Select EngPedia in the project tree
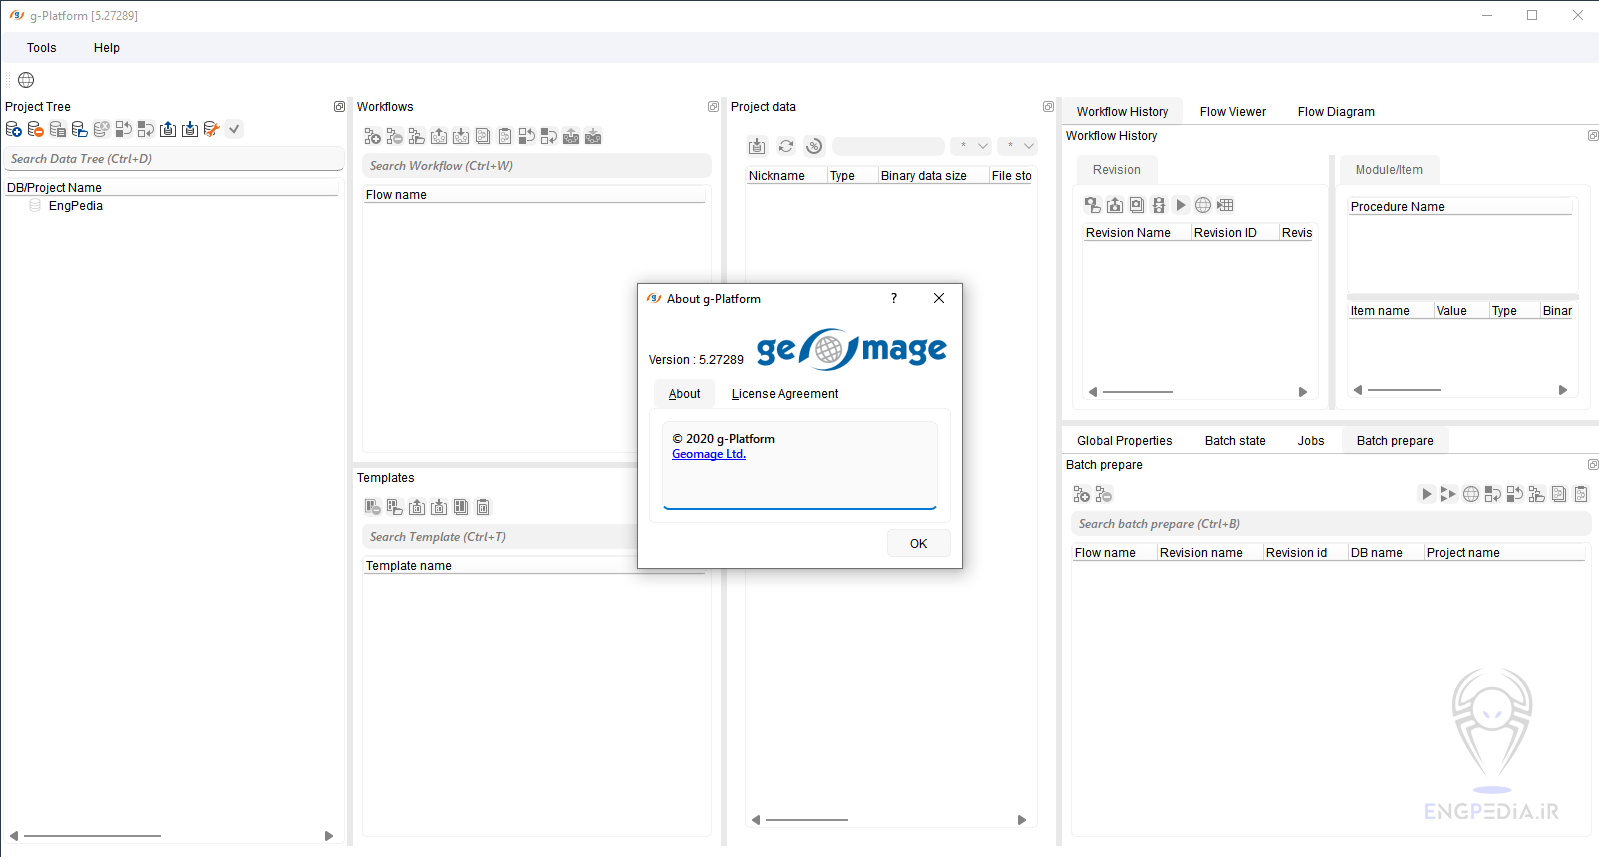Screen dimensions: 1599x860 (x=76, y=206)
